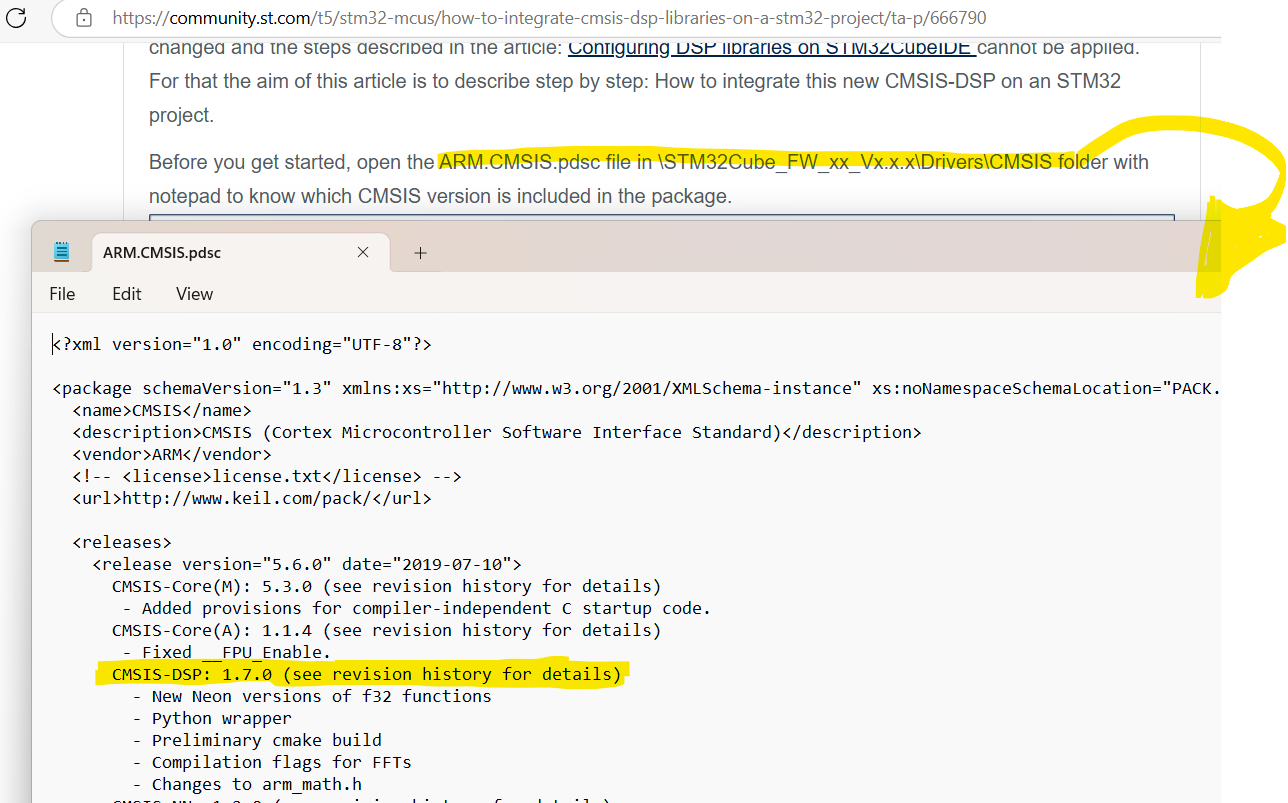This screenshot has width=1288, height=803.
Task: Click the New Neon versions of f32 functions line
Action: 312,696
